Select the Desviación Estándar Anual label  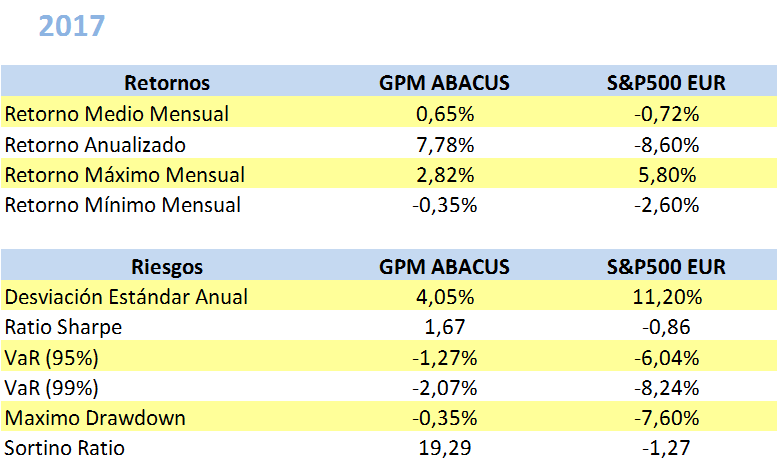[x=126, y=297]
